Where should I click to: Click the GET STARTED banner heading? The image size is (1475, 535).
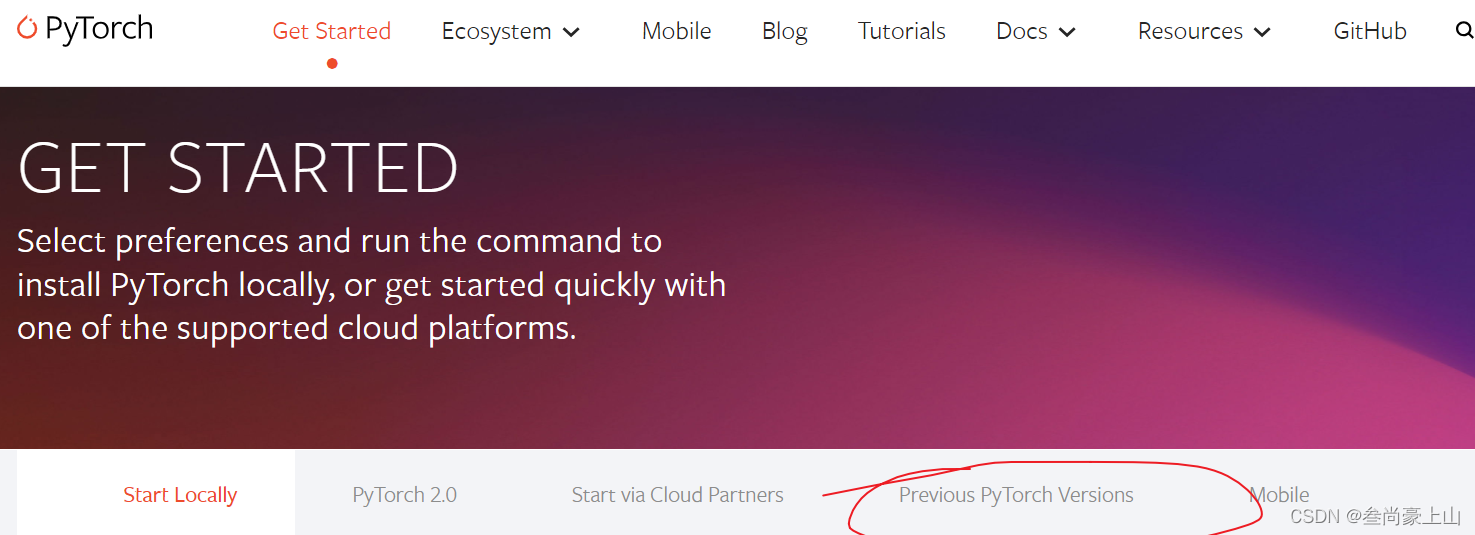tap(238, 168)
